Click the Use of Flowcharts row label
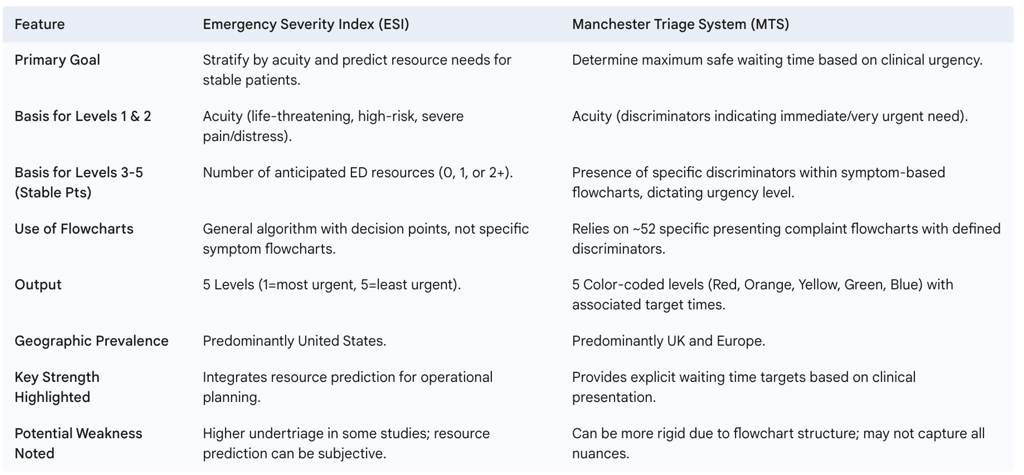This screenshot has height=475, width=1024. 74,229
